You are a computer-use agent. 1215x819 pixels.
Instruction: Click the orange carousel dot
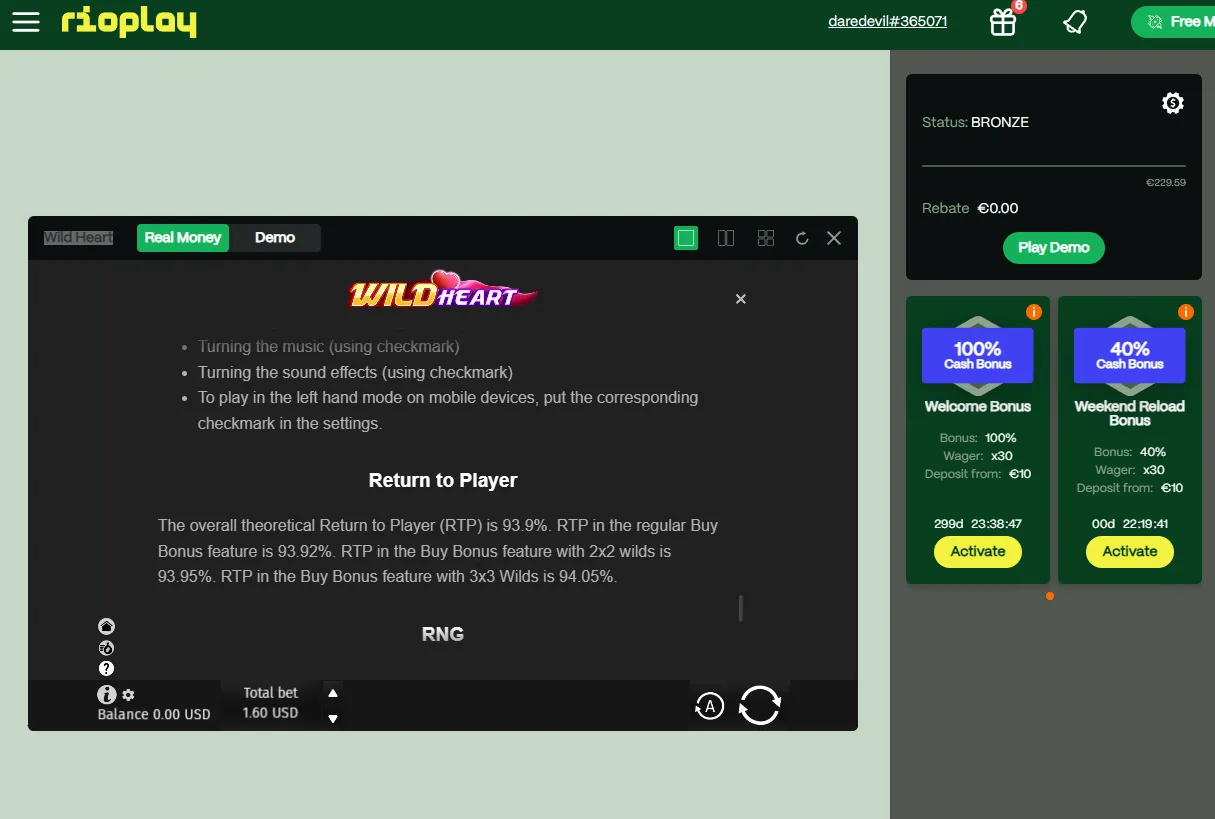(1049, 596)
